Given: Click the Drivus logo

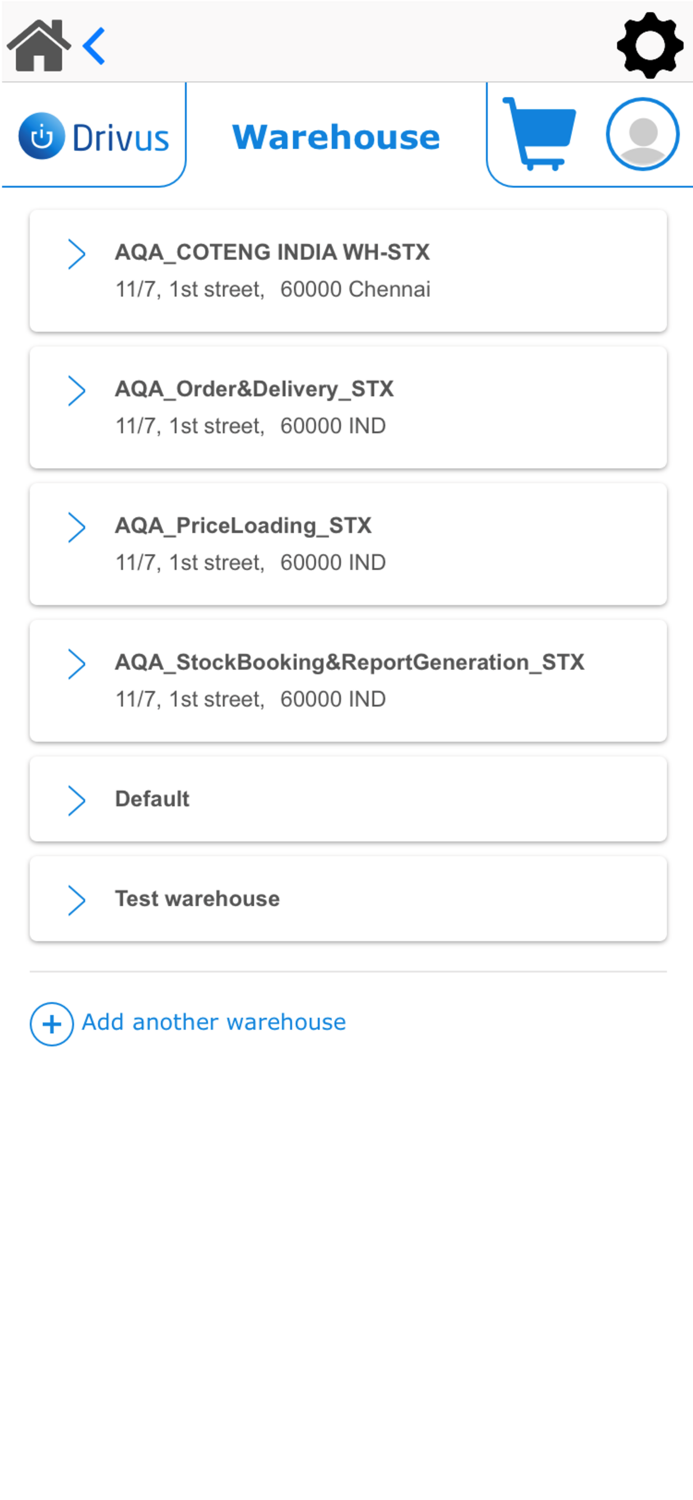Looking at the screenshot, I should (94, 137).
